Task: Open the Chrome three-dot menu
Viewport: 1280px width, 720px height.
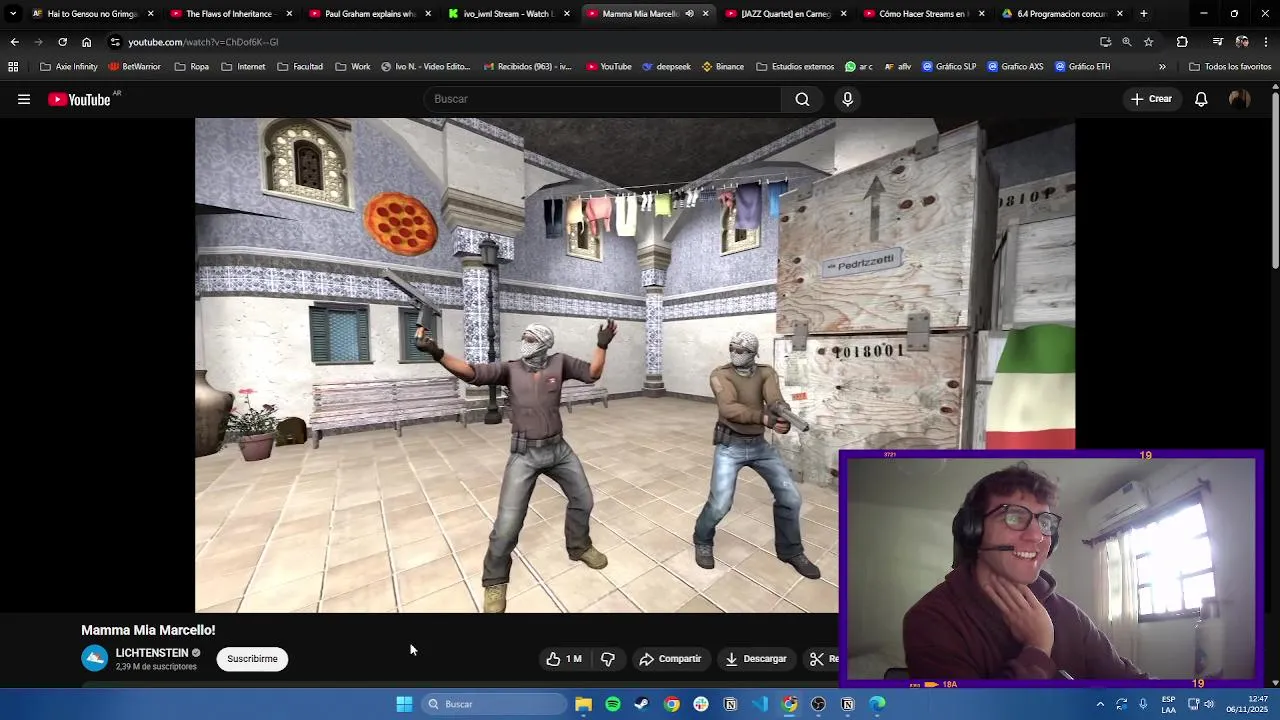Action: pyautogui.click(x=1266, y=42)
